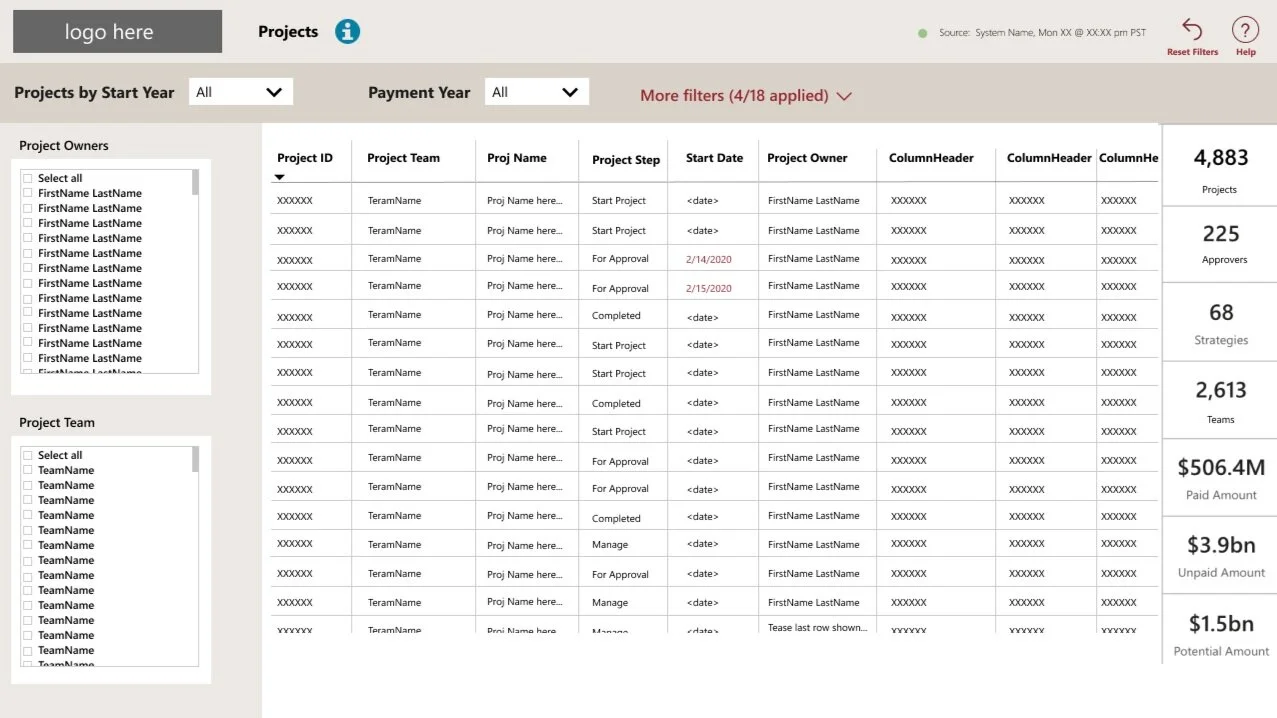Image resolution: width=1277 pixels, height=718 pixels.
Task: Select the $506.4M Paid Amount card
Action: click(1218, 478)
